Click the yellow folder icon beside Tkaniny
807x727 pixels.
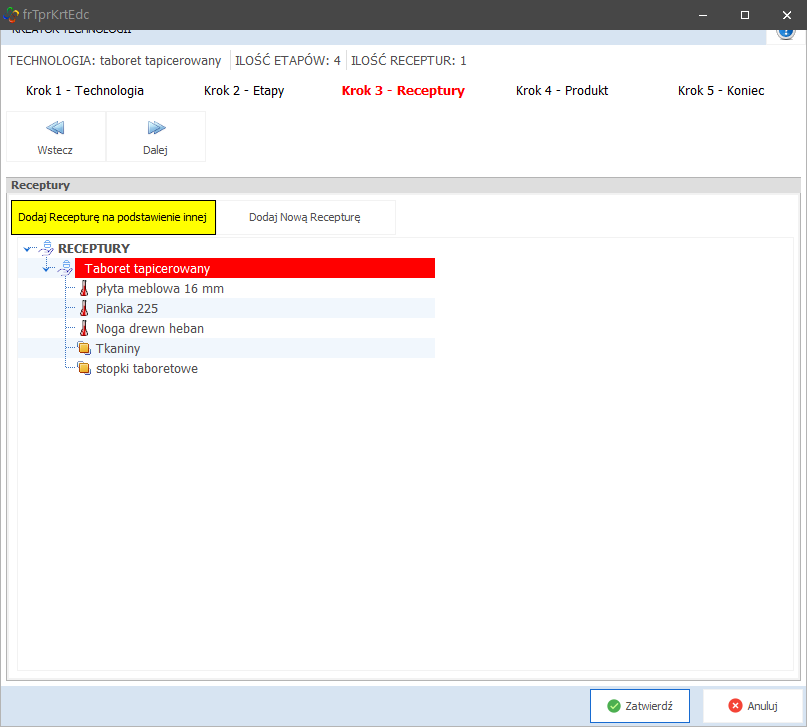[84, 348]
